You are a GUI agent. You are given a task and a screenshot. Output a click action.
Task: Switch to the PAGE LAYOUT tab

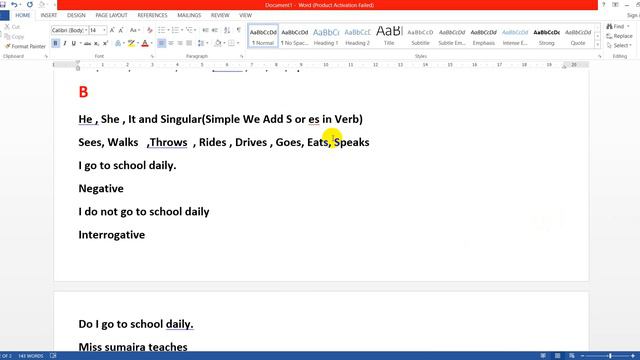tap(111, 15)
